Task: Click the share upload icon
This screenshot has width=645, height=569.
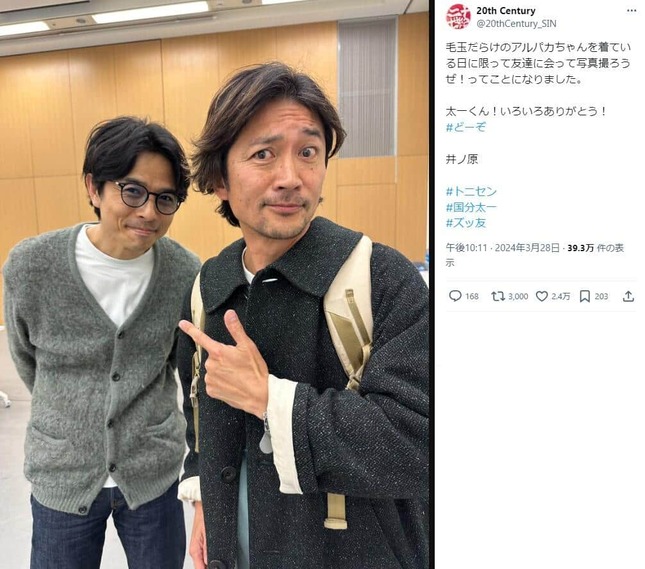Action: click(628, 296)
